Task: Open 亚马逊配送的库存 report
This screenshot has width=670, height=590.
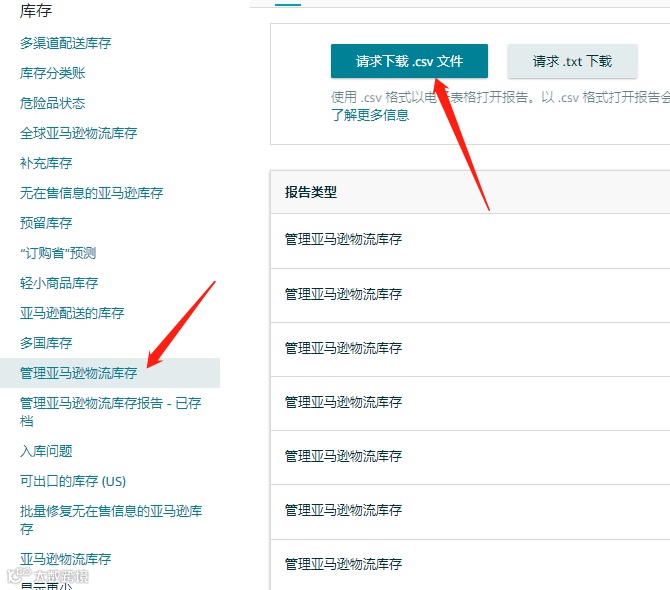Action: (72, 313)
